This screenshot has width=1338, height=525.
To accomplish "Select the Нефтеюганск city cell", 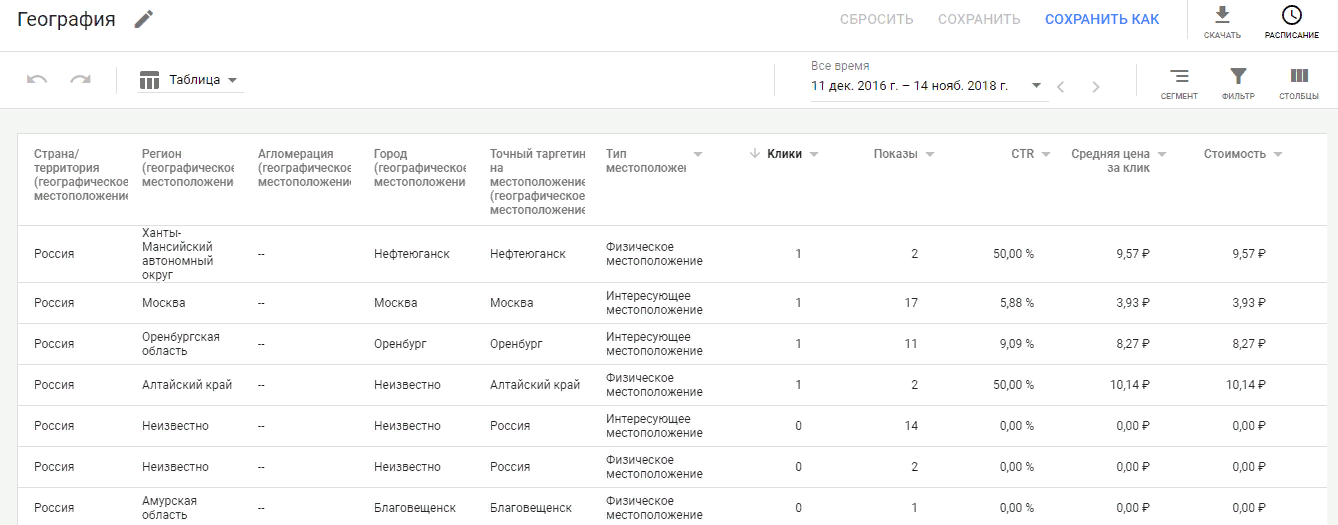I will click(411, 254).
